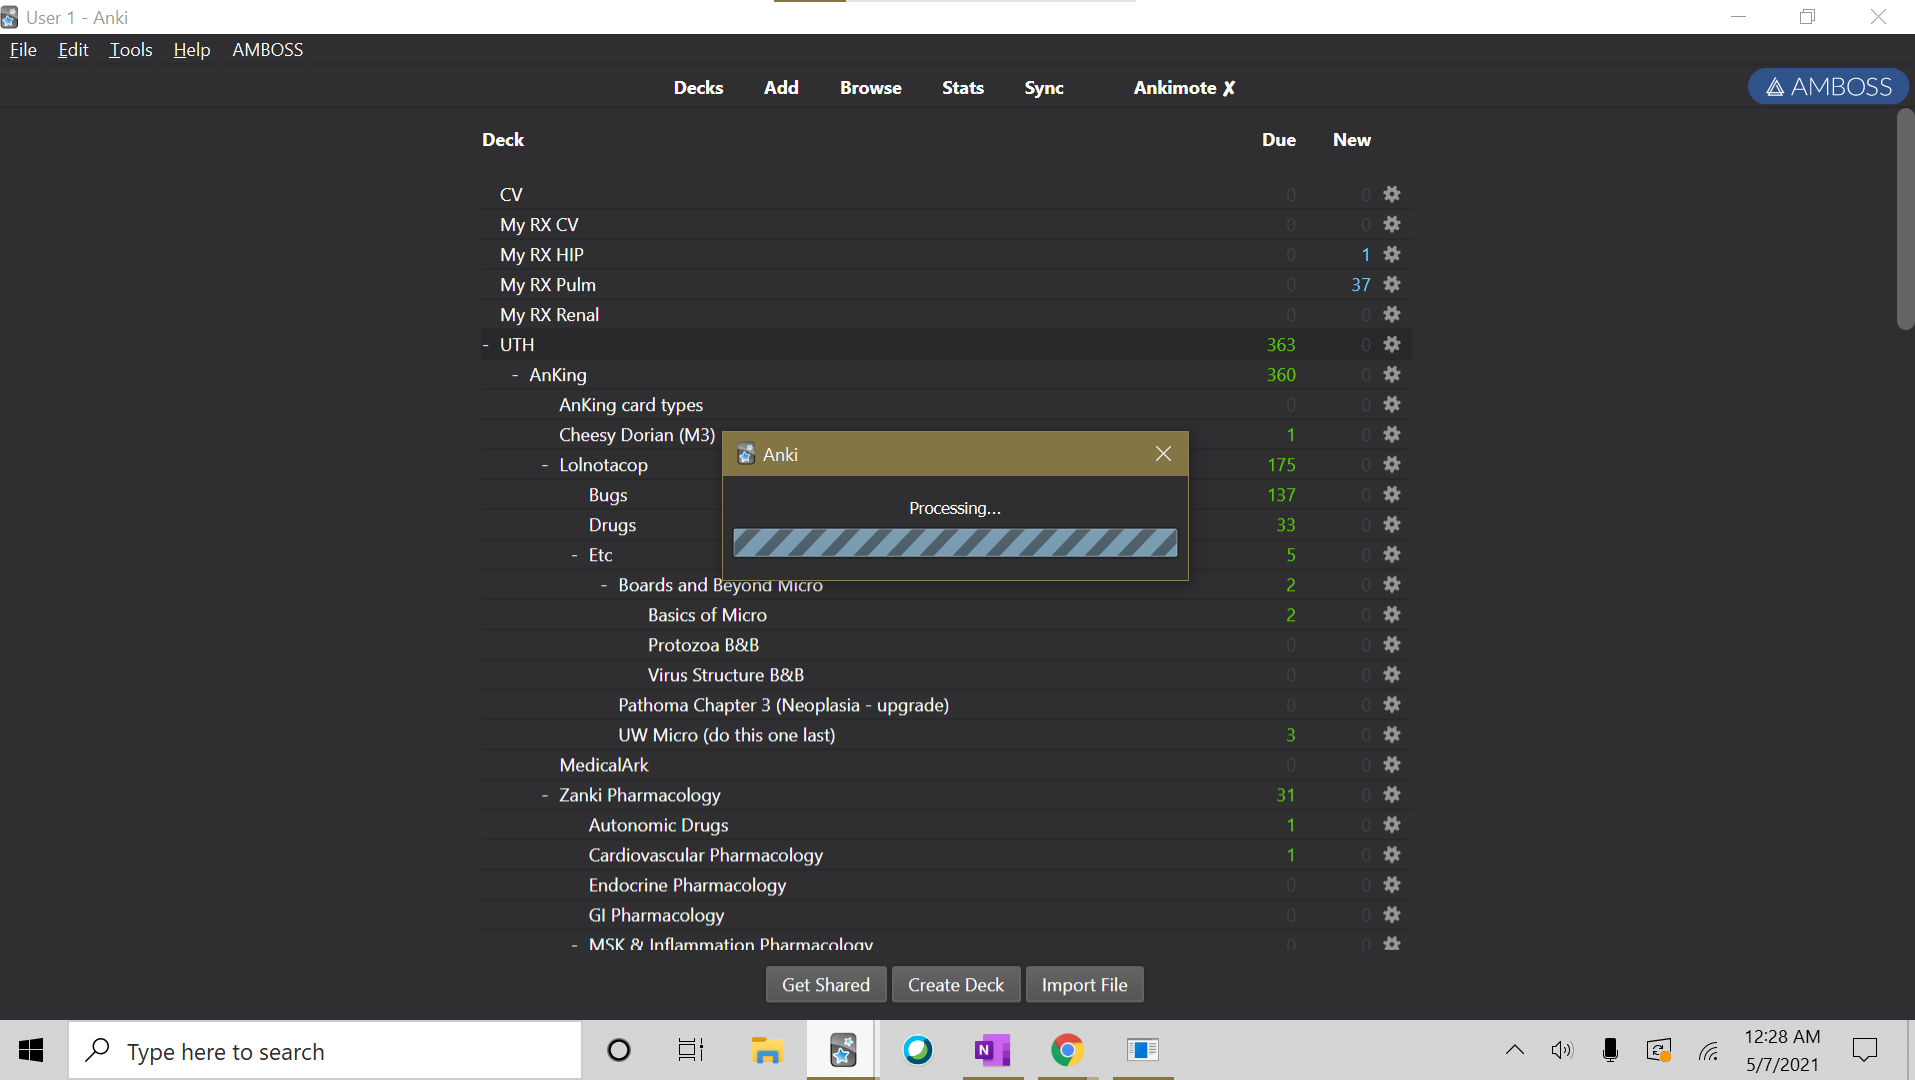Open Task View on taskbar
Screen dimensions: 1915x1080
(691, 1051)
